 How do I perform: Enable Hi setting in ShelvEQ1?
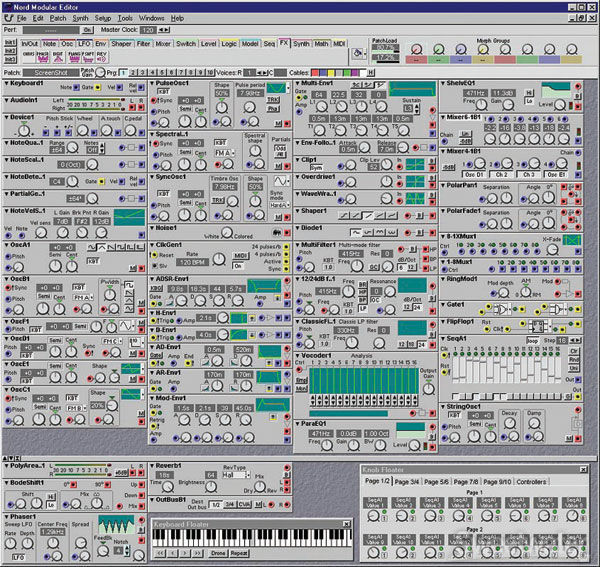528,92
